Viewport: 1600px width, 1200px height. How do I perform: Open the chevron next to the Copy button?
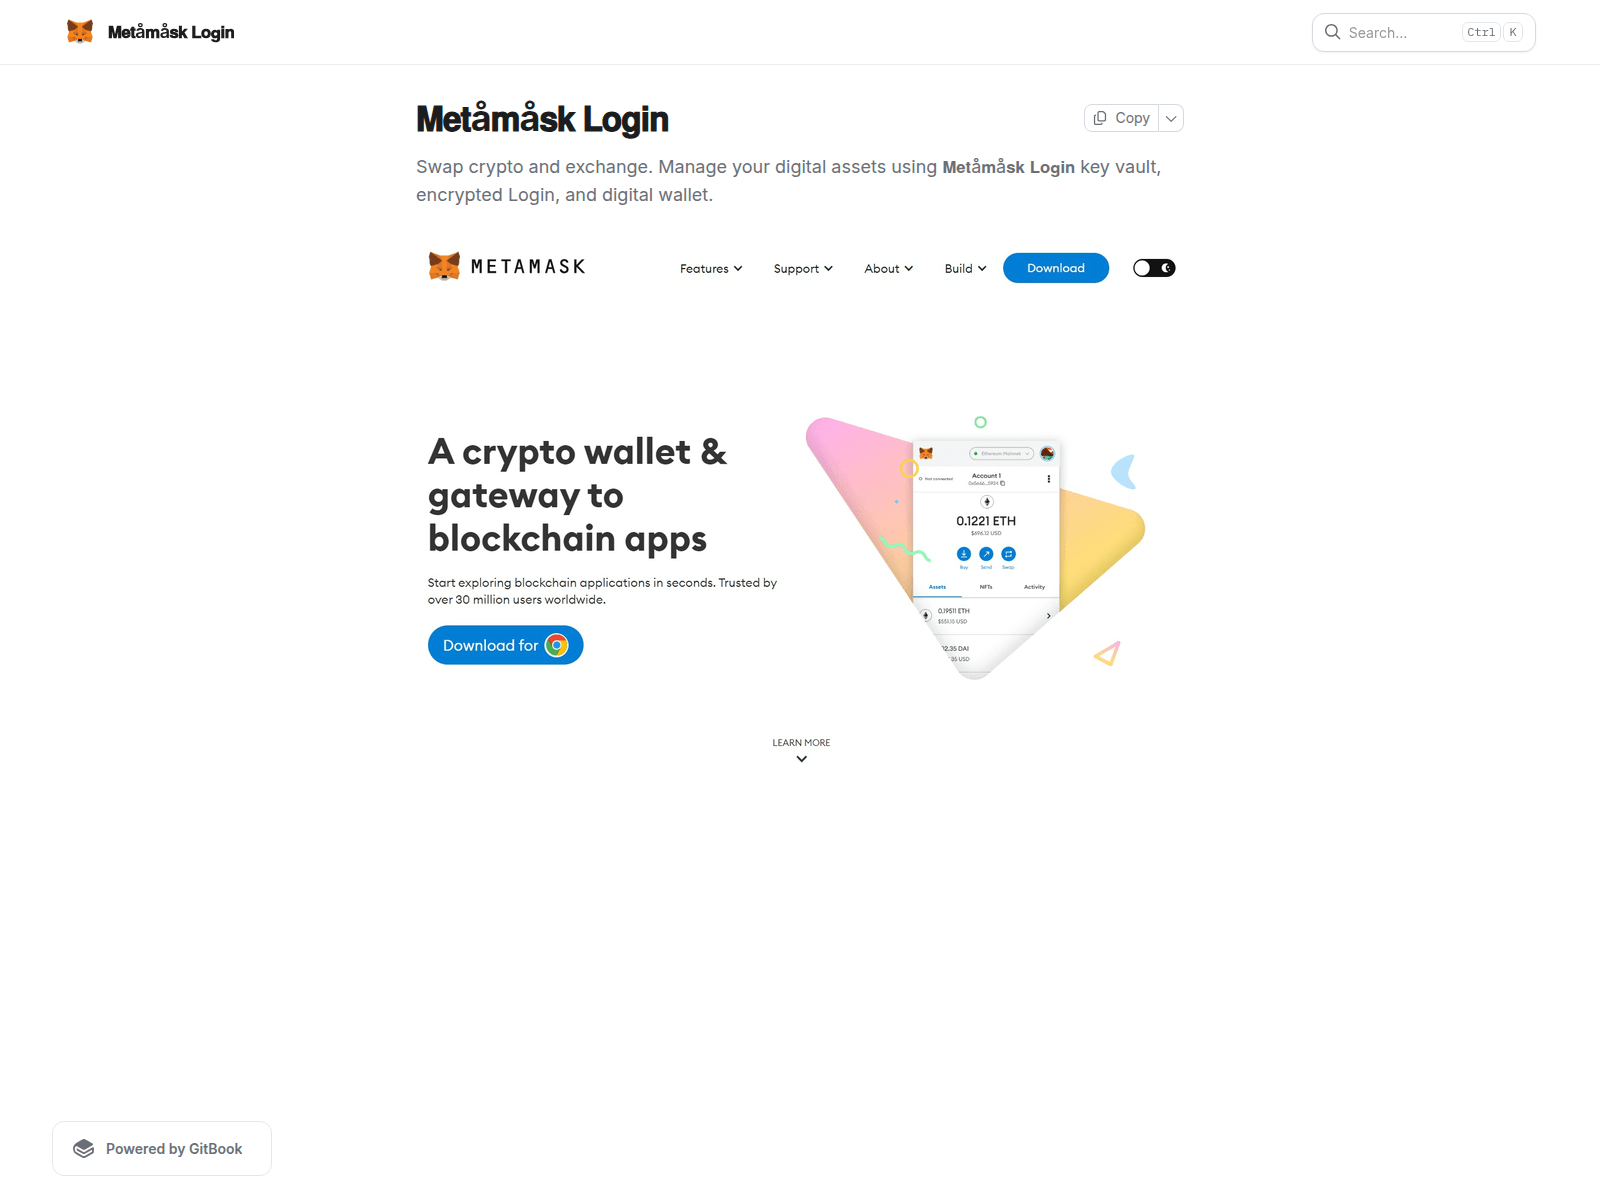[x=1170, y=117]
